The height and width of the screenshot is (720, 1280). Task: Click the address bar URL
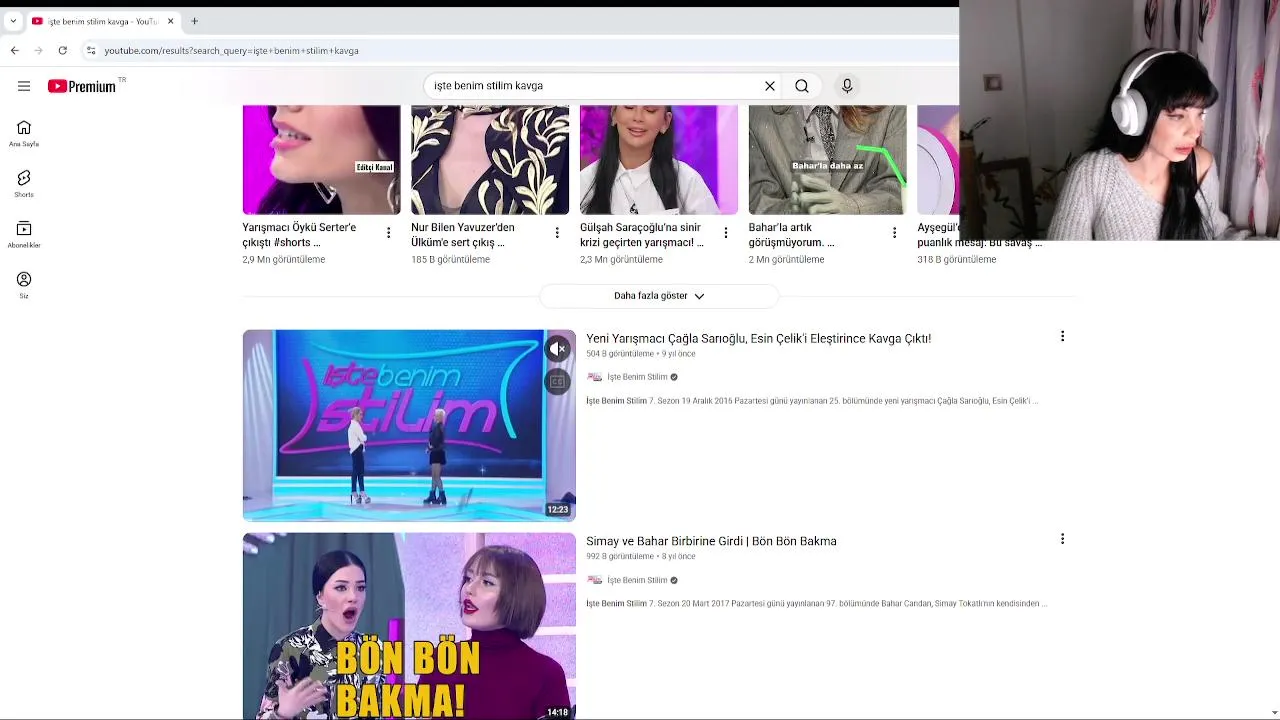(x=231, y=50)
